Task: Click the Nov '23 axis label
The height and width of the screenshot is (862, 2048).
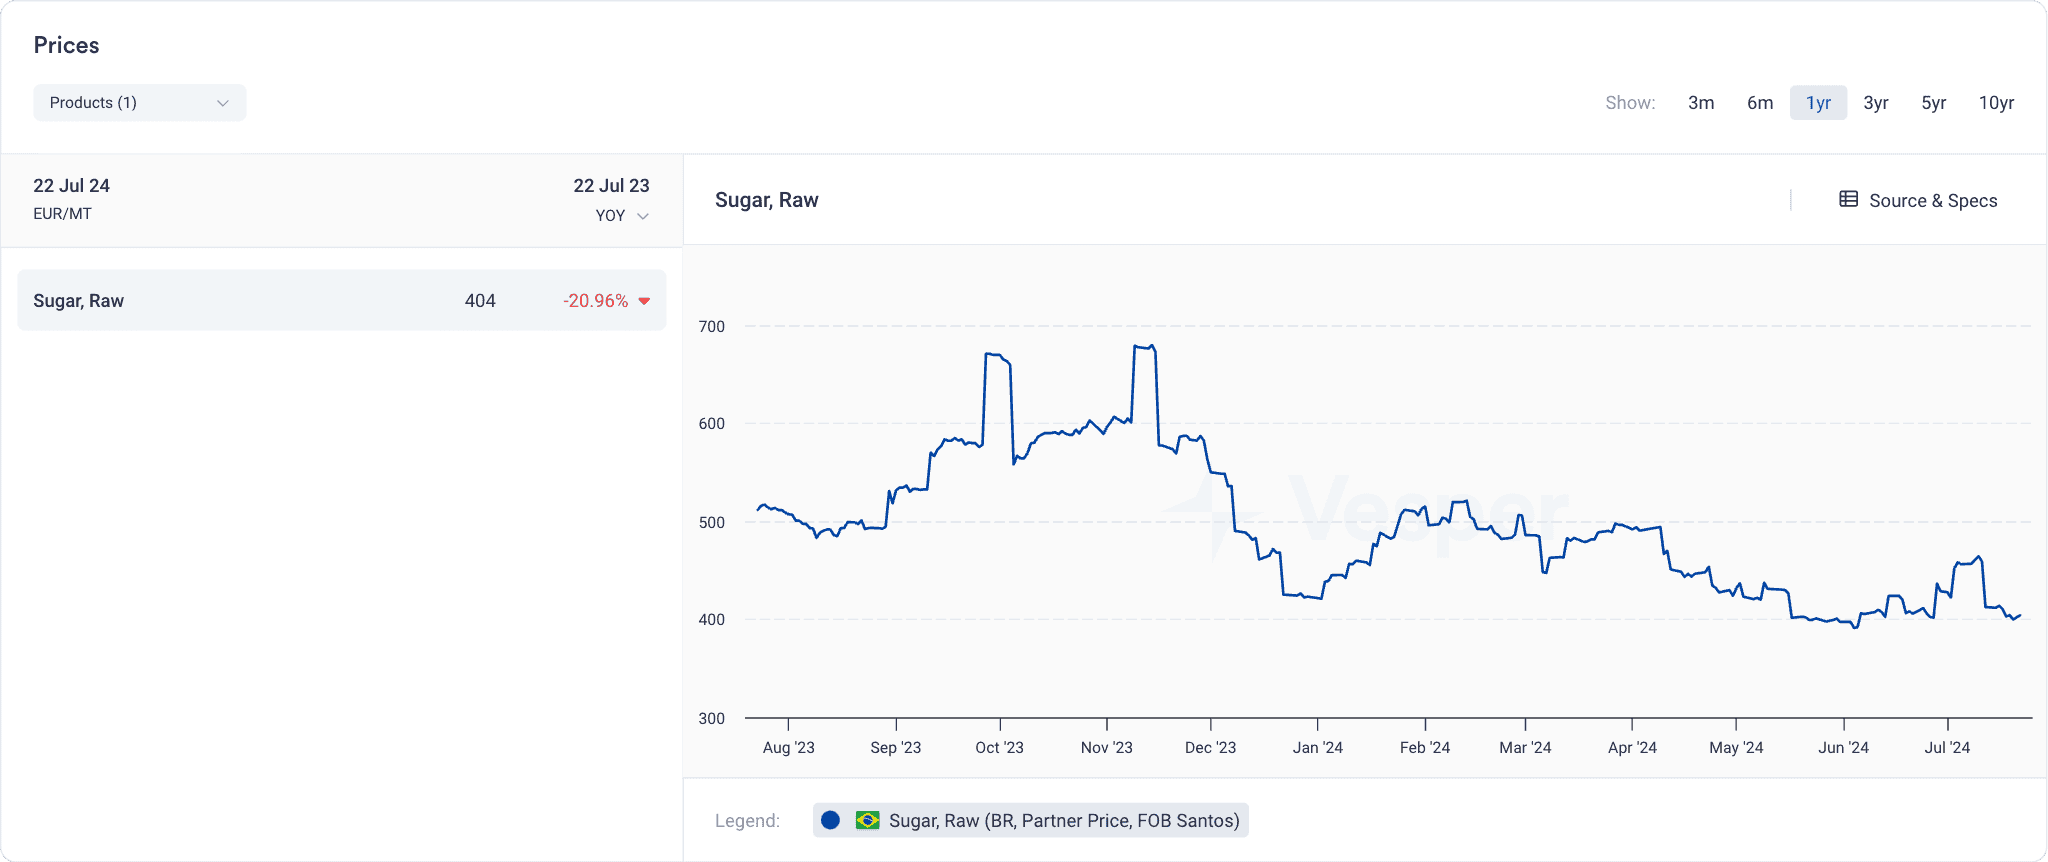Action: click(1106, 748)
